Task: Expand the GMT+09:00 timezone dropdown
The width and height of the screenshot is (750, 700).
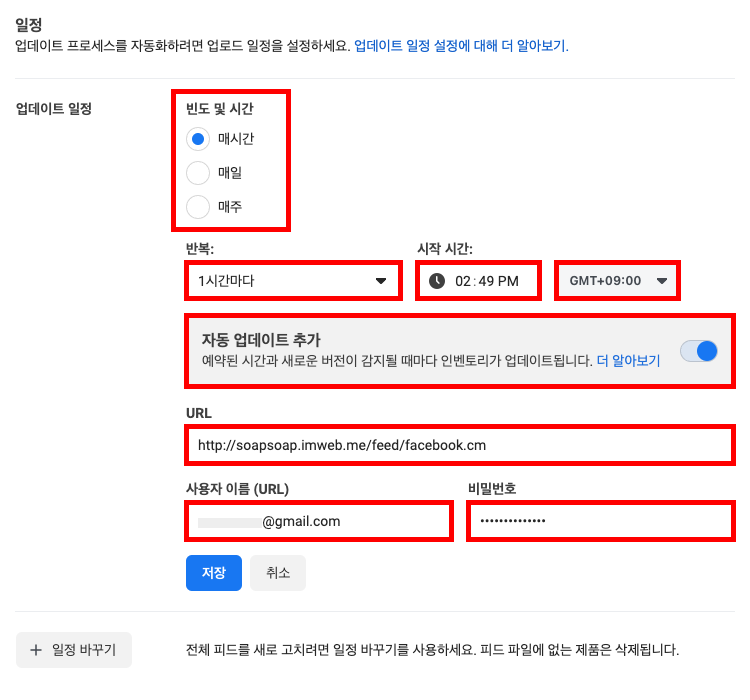Action: pyautogui.click(x=618, y=281)
